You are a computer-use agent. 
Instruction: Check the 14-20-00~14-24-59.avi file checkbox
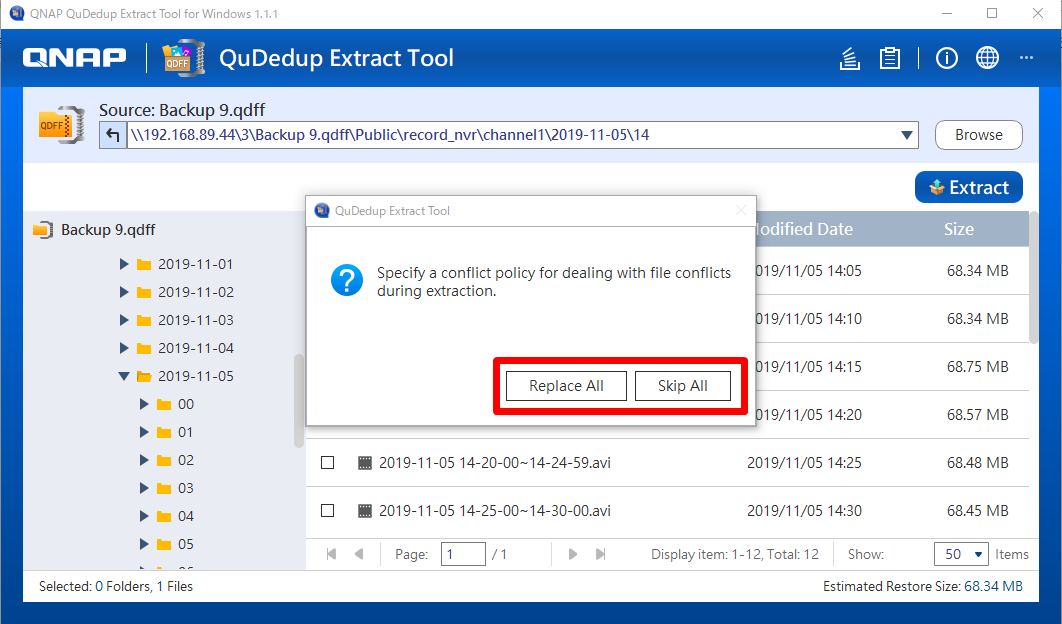[328, 463]
